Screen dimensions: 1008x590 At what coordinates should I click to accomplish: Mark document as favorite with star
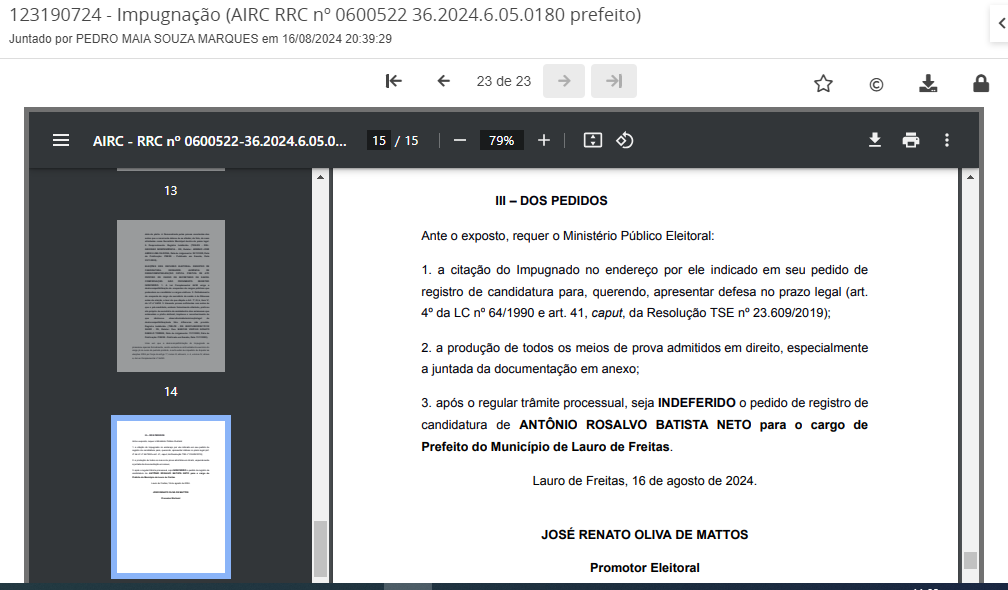(823, 84)
